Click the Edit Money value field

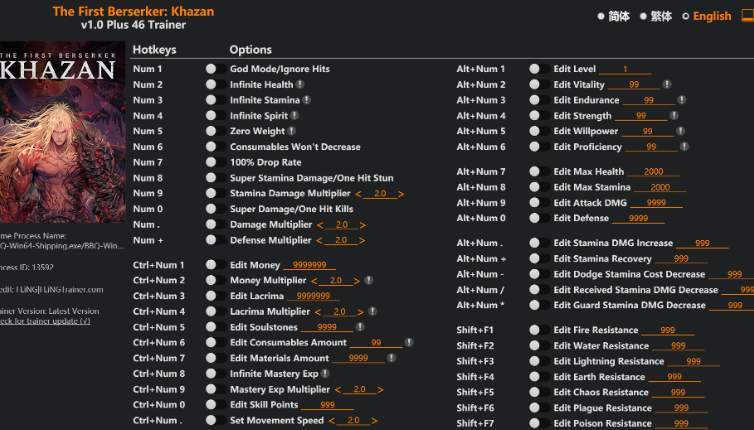(x=309, y=265)
